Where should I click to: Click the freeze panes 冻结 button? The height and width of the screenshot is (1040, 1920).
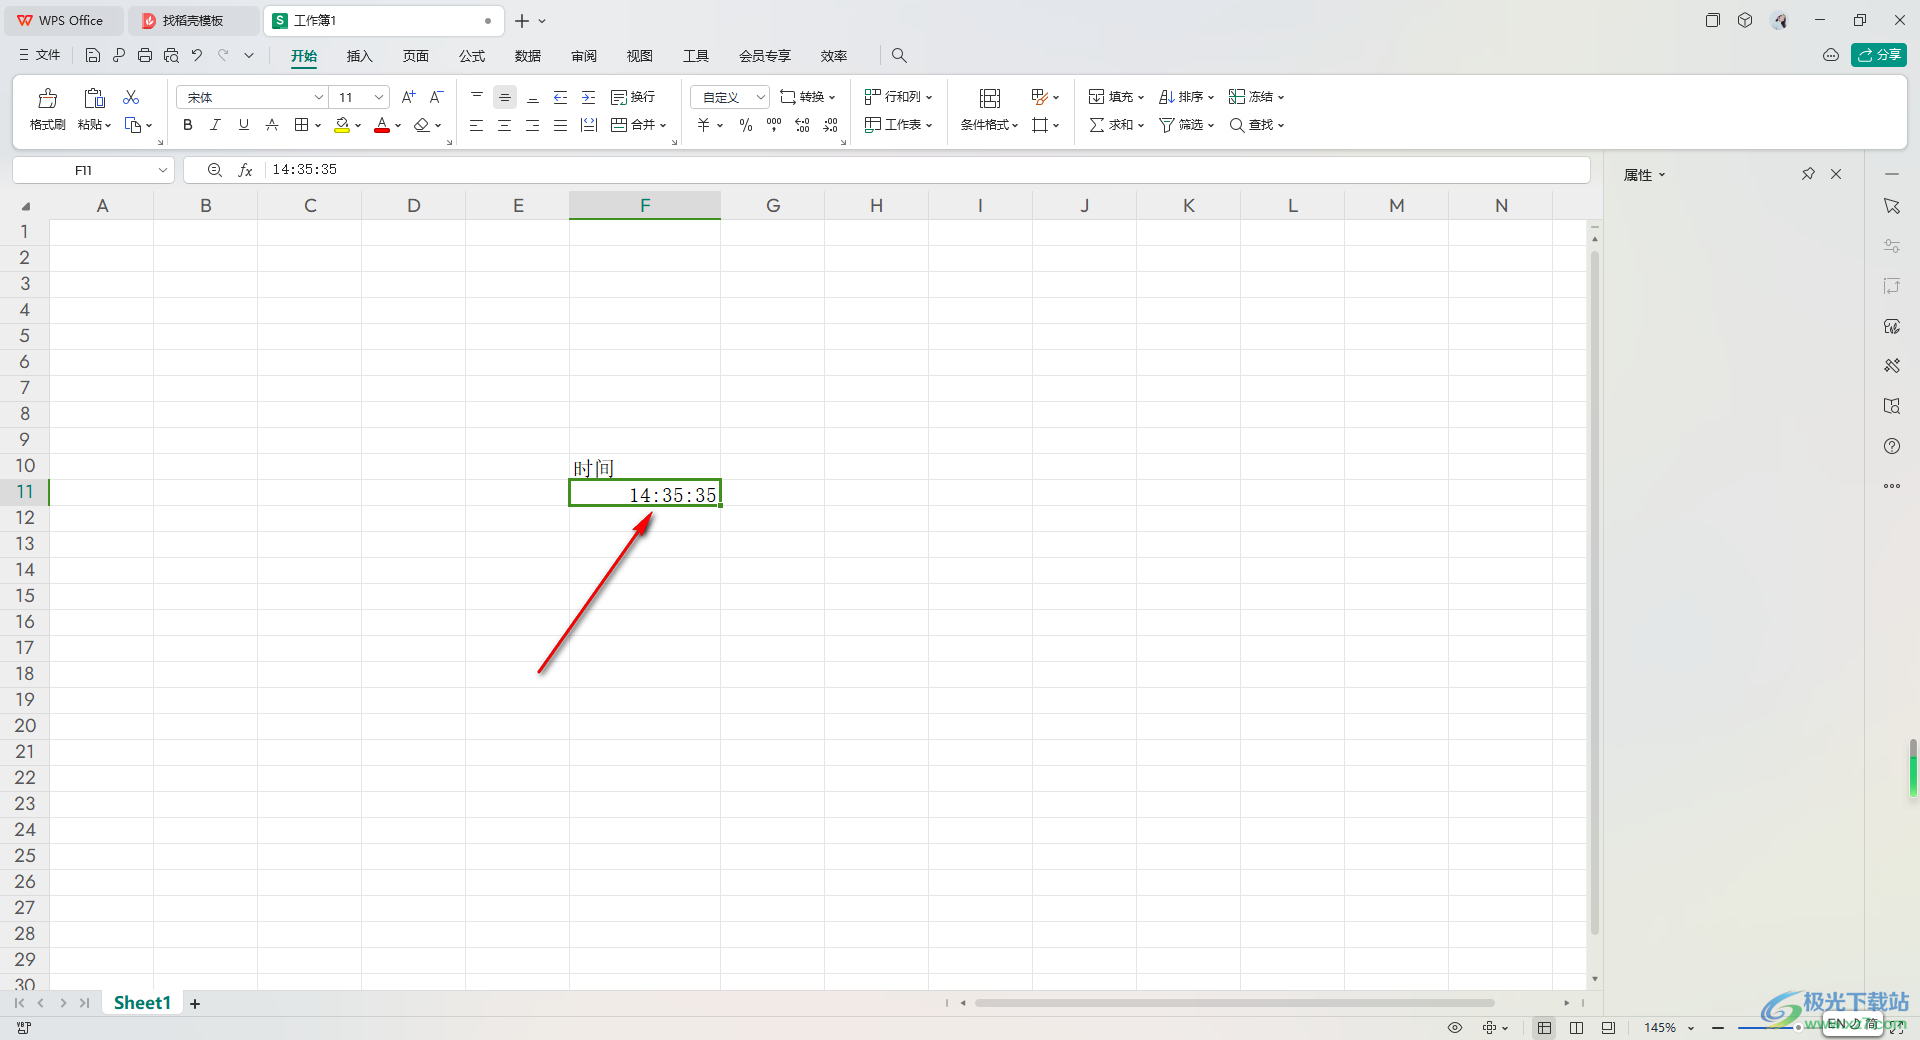[1256, 97]
